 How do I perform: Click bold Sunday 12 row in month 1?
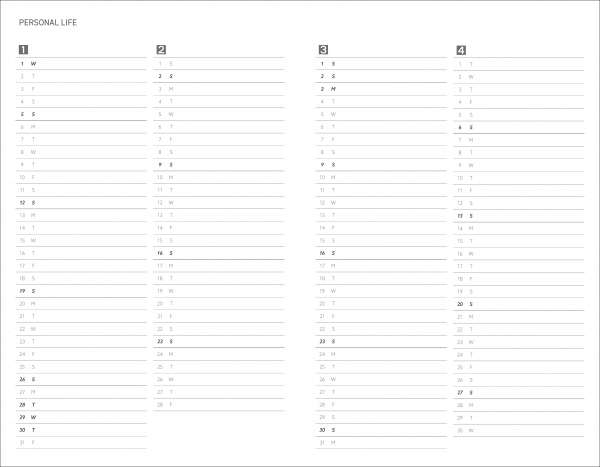pyautogui.click(x=81, y=203)
